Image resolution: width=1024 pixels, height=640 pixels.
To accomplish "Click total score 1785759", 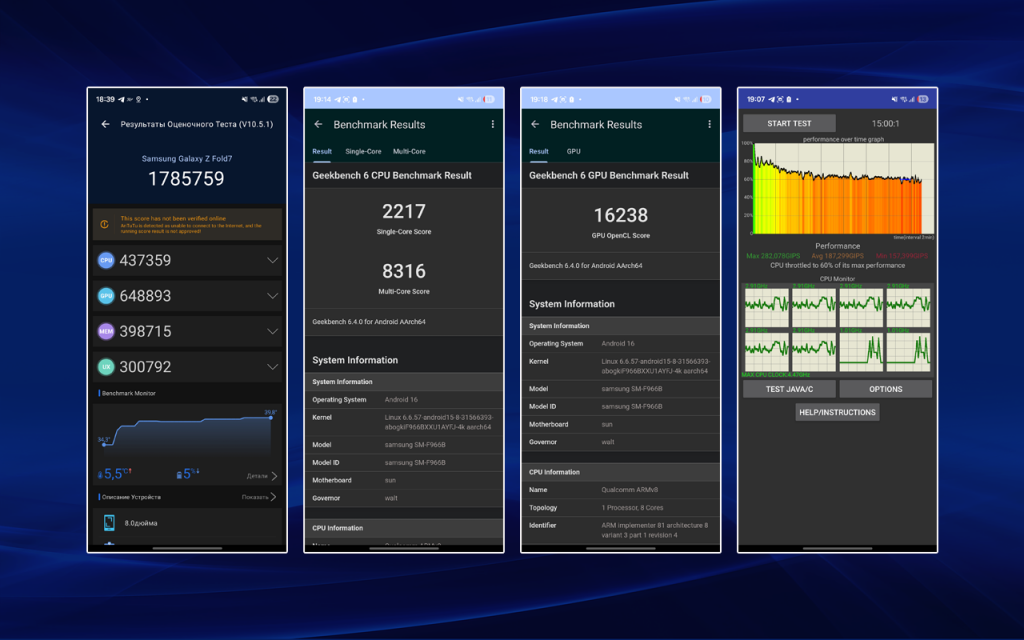I will 186,178.
